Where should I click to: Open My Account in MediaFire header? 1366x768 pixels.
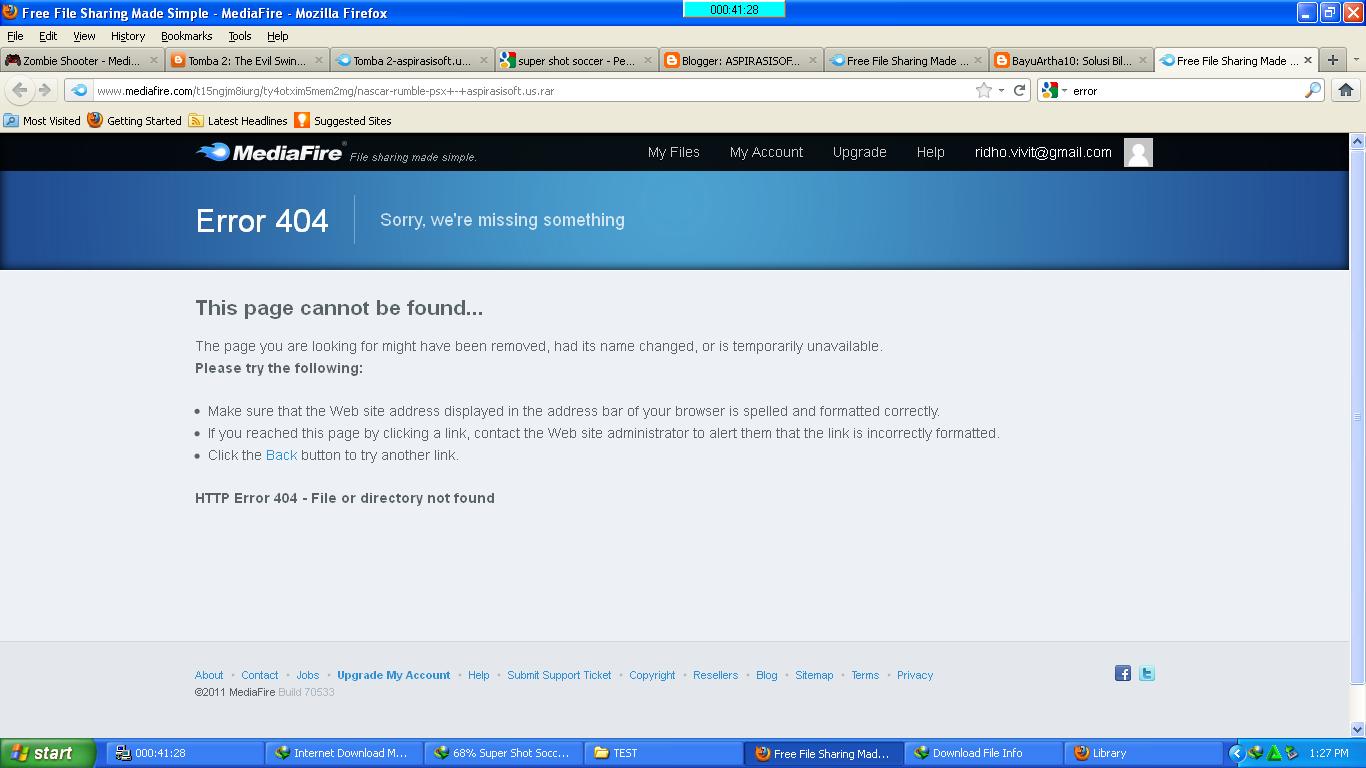[766, 152]
